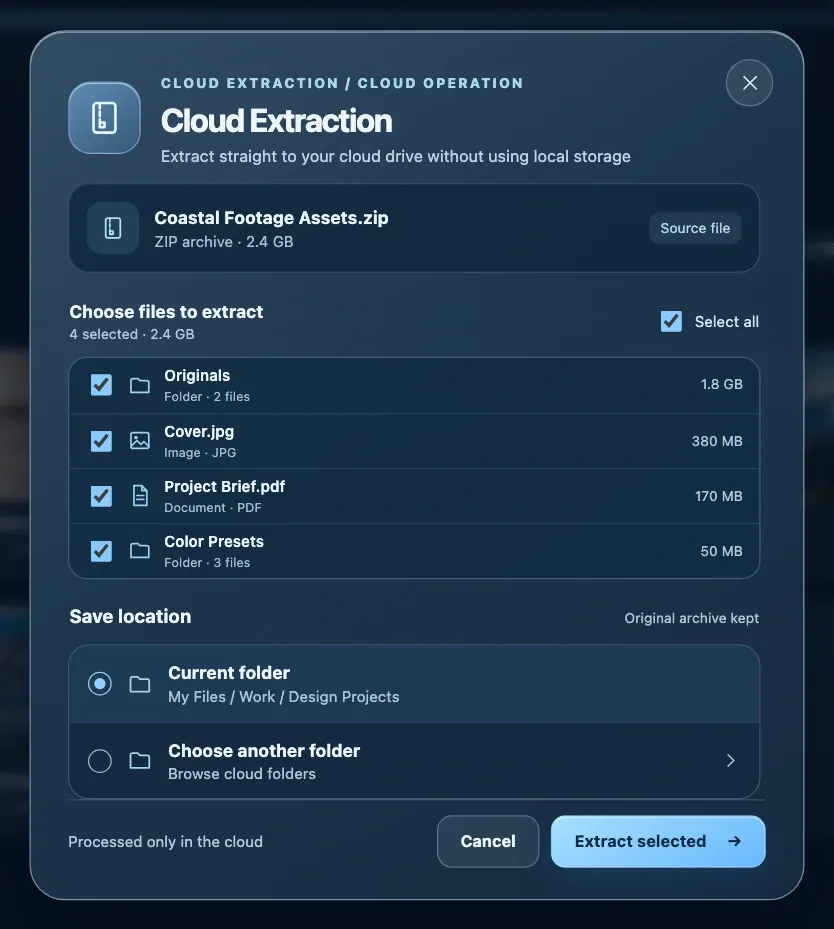
Task: Click the Coastal Footage Assets.zip file name
Action: point(271,218)
